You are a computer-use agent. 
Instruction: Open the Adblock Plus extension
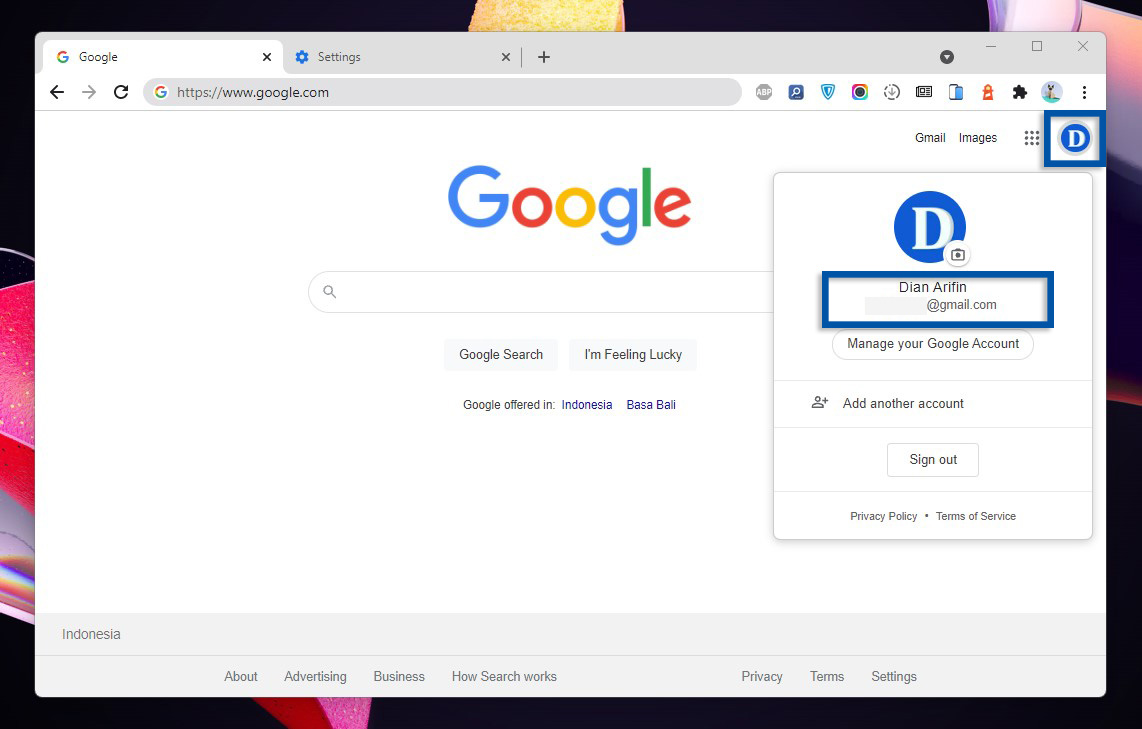click(x=764, y=91)
